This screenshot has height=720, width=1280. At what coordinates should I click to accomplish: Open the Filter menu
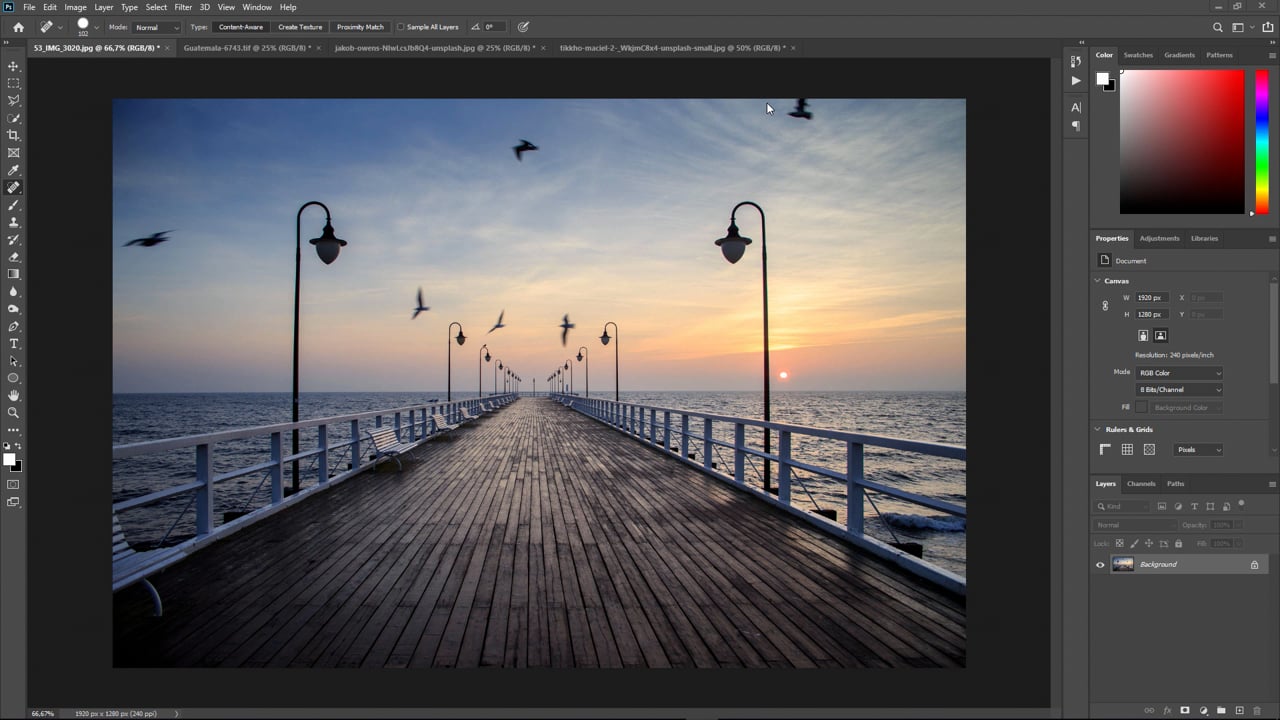(x=183, y=7)
